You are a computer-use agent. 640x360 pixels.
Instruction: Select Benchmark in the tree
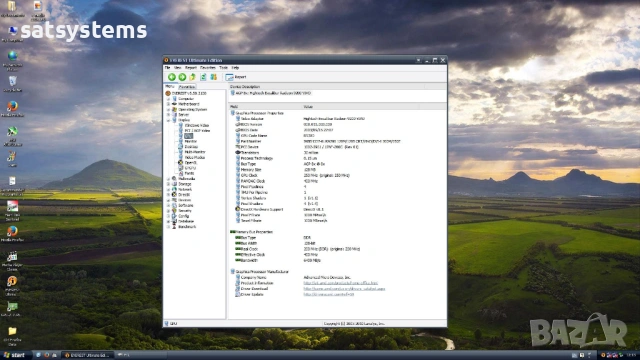click(x=184, y=227)
